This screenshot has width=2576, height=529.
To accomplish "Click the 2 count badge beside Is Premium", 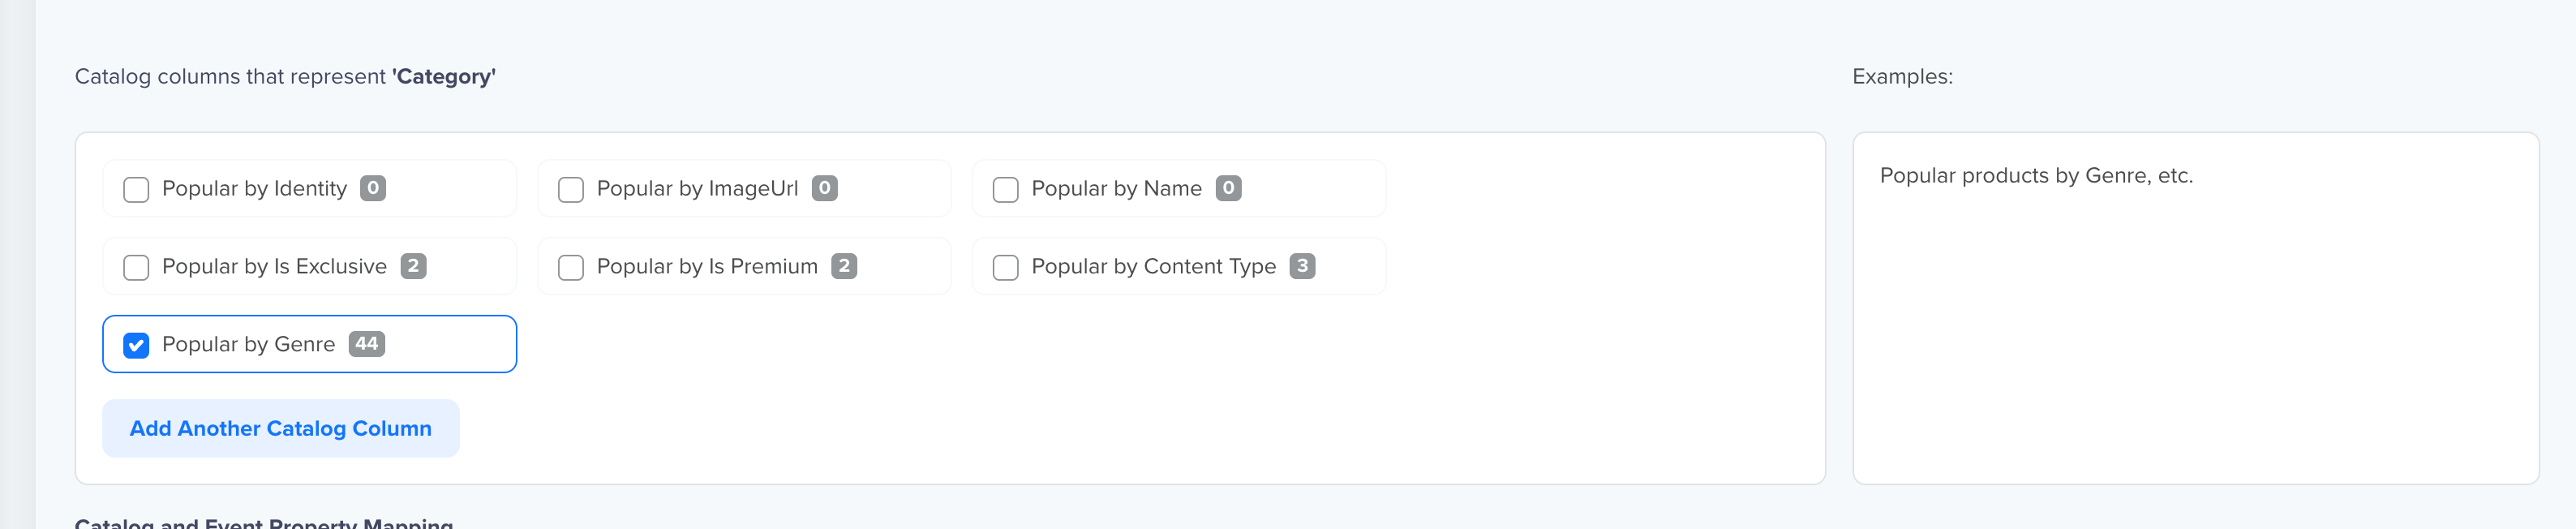I will (844, 266).
